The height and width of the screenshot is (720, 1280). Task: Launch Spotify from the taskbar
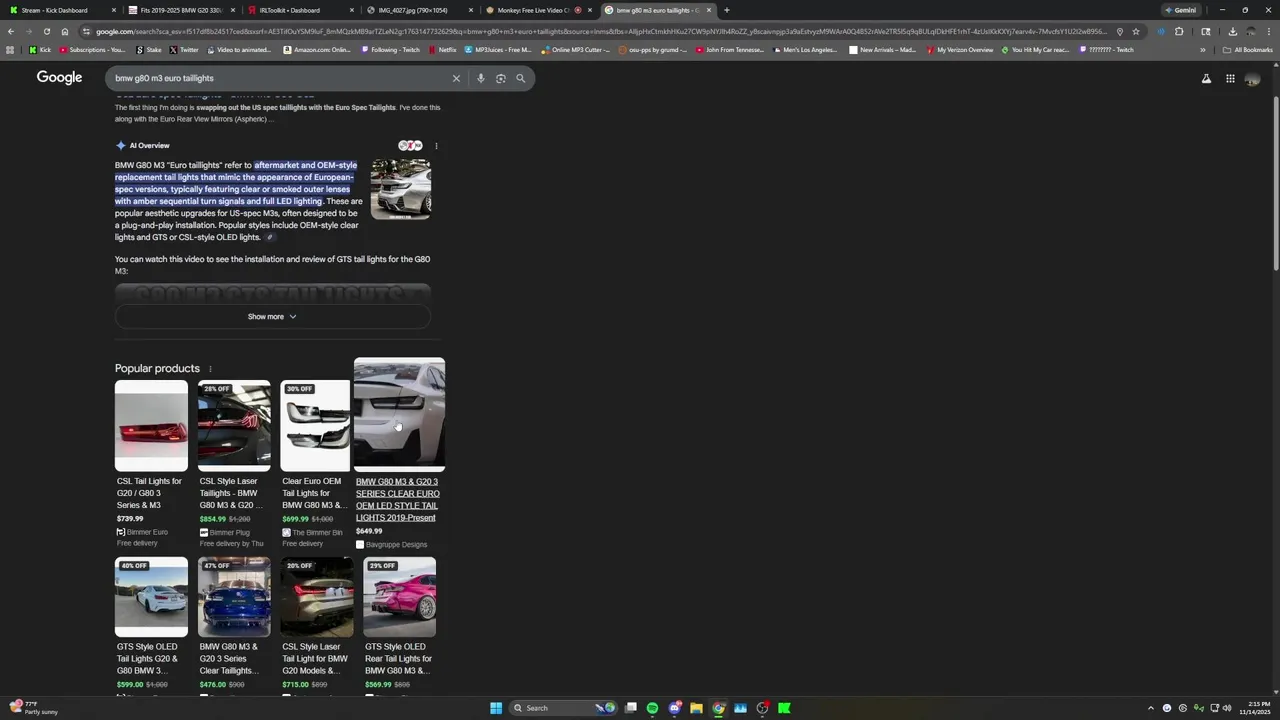coord(653,708)
